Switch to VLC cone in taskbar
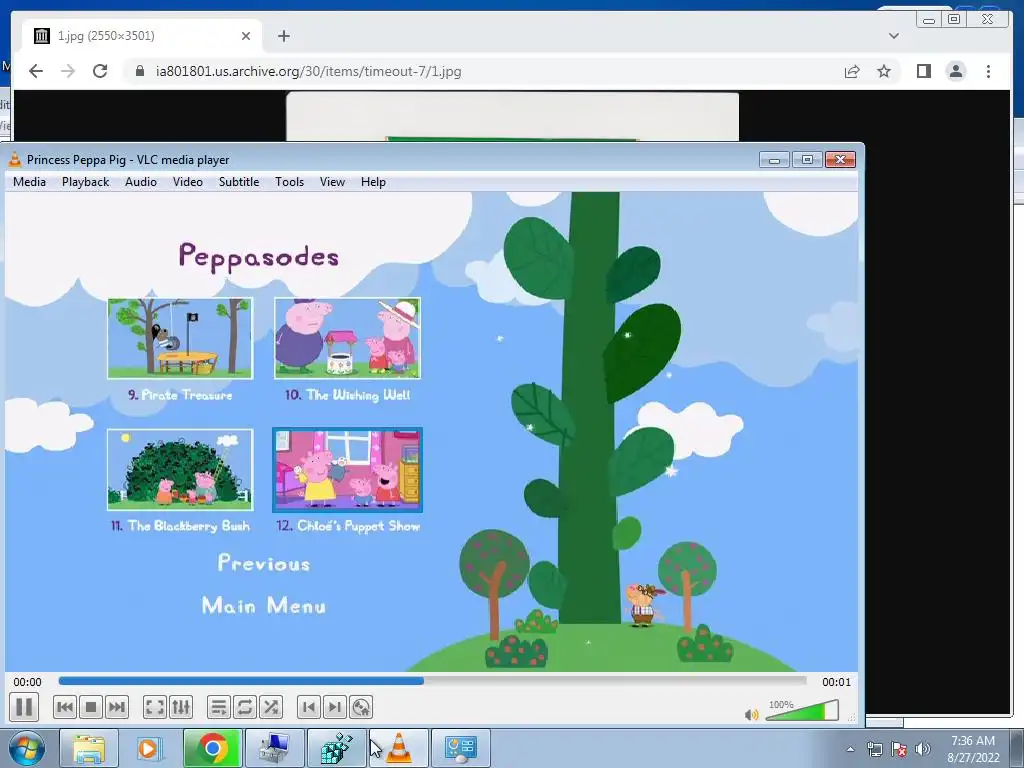 click(399, 748)
